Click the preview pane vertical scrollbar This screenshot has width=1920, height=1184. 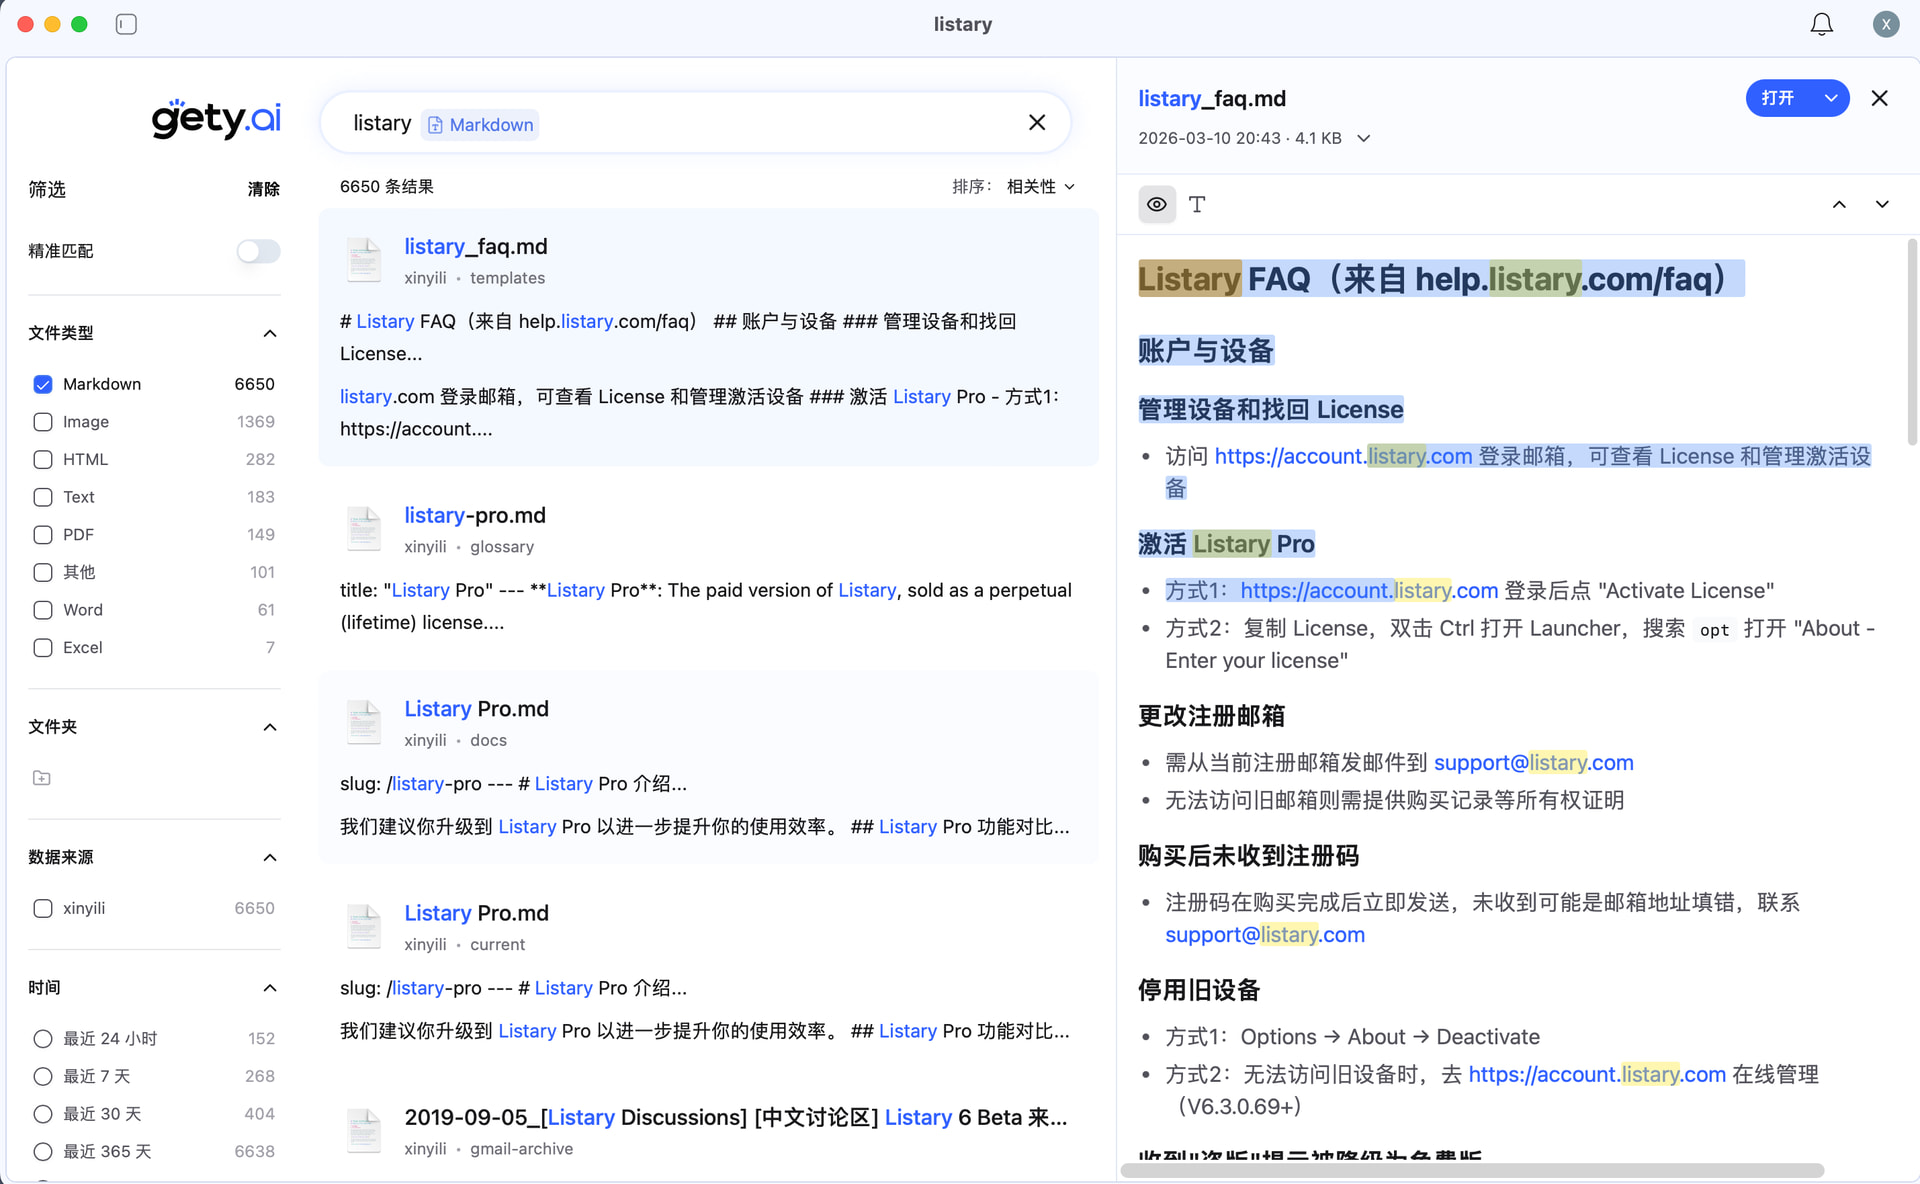coord(1912,342)
